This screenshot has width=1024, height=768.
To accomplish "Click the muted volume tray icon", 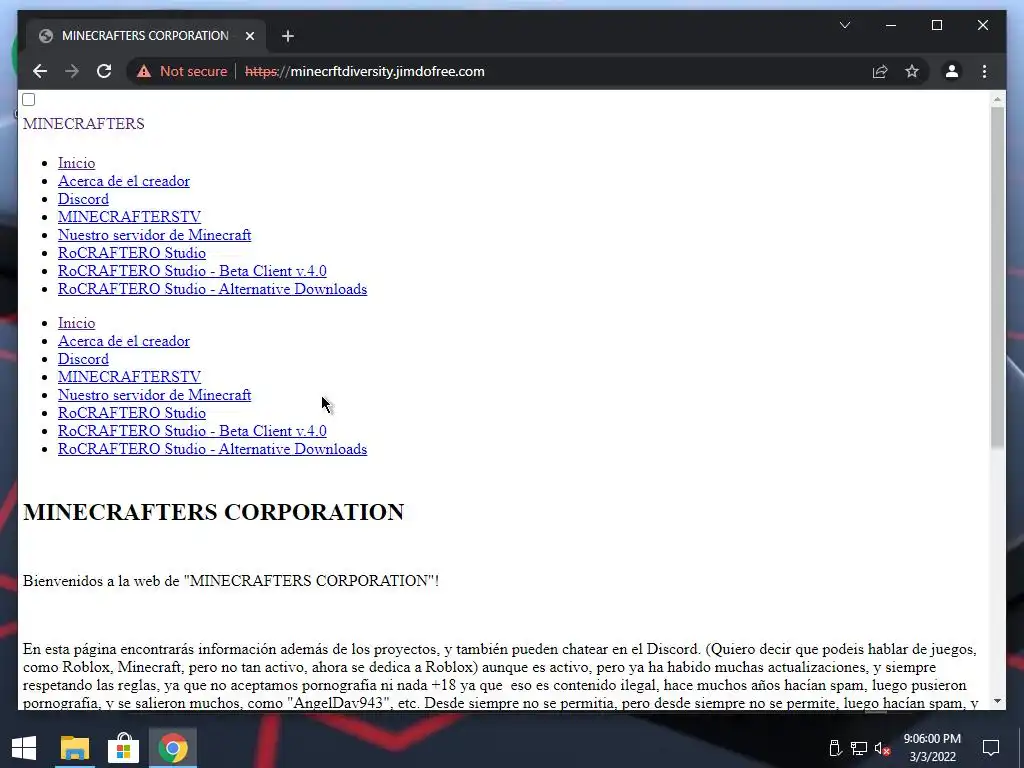I will (x=882, y=748).
